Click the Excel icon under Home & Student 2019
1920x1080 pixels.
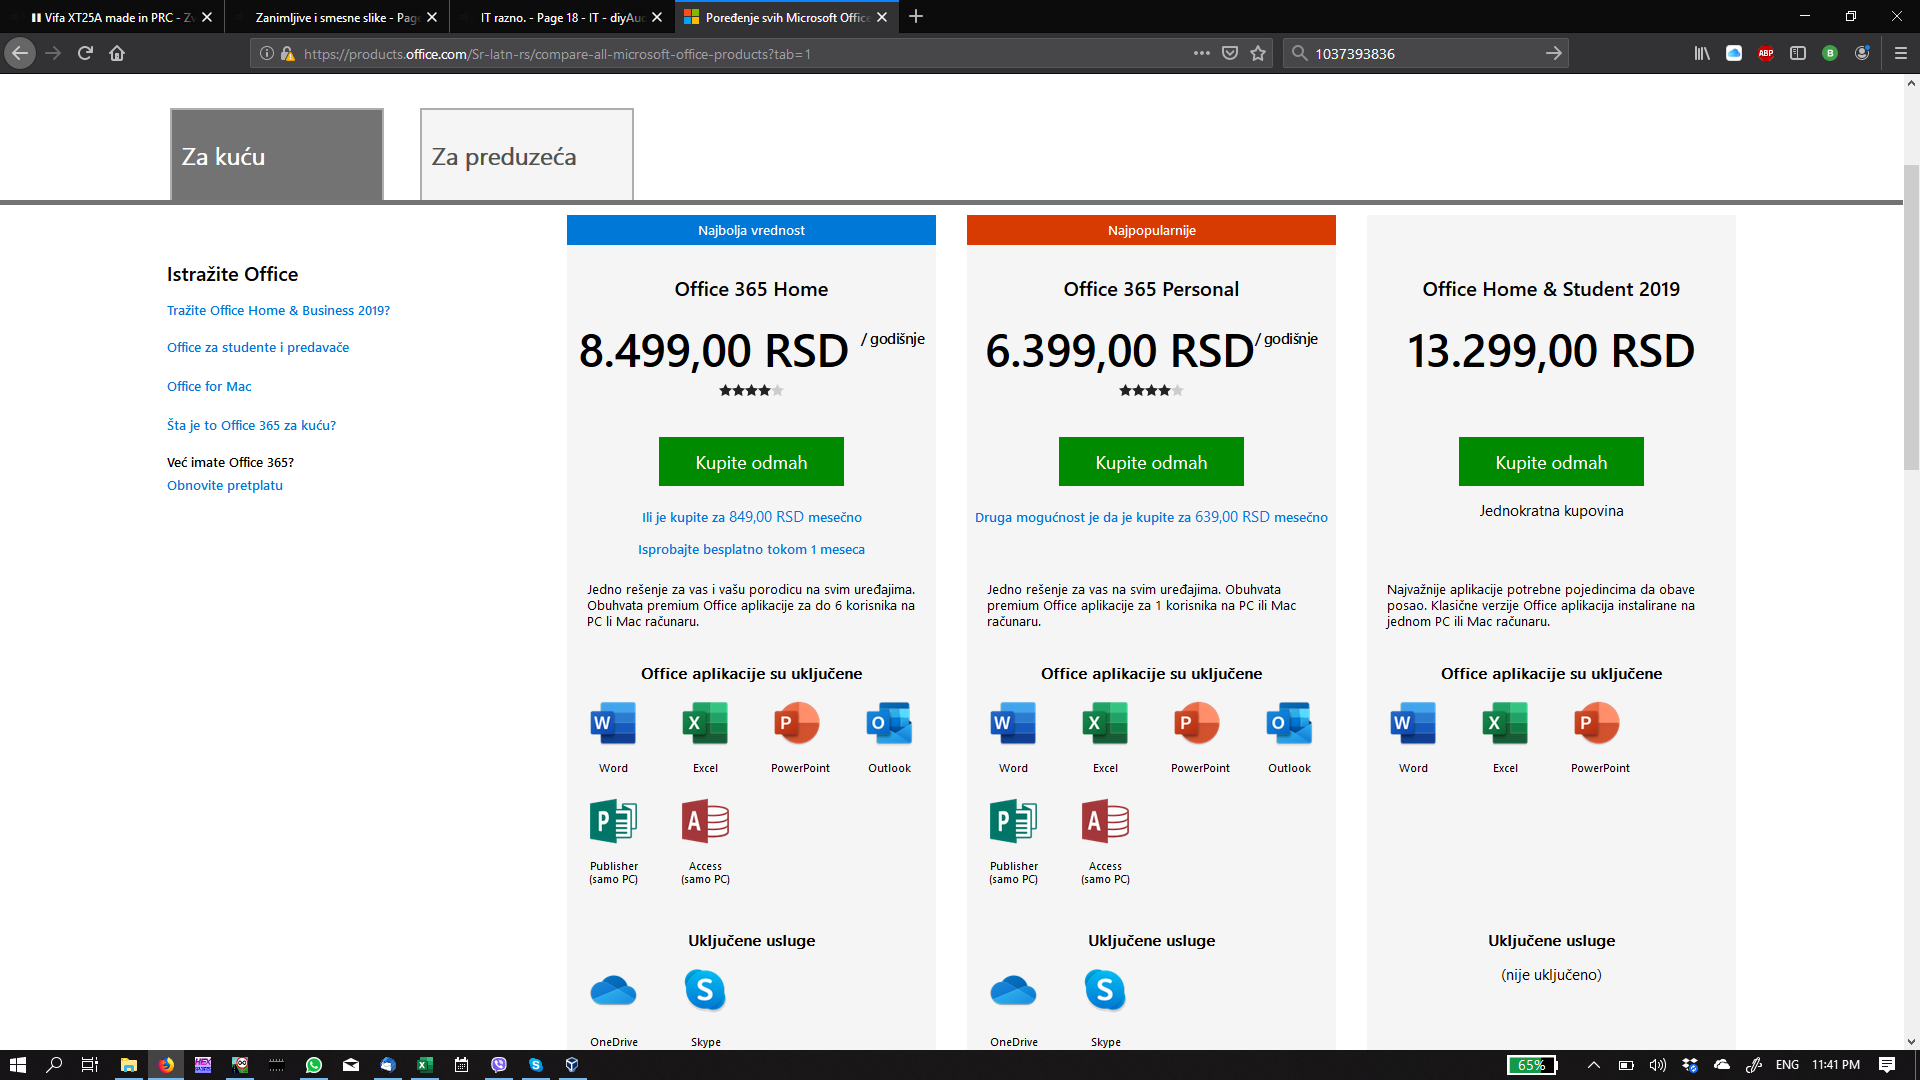(1505, 723)
